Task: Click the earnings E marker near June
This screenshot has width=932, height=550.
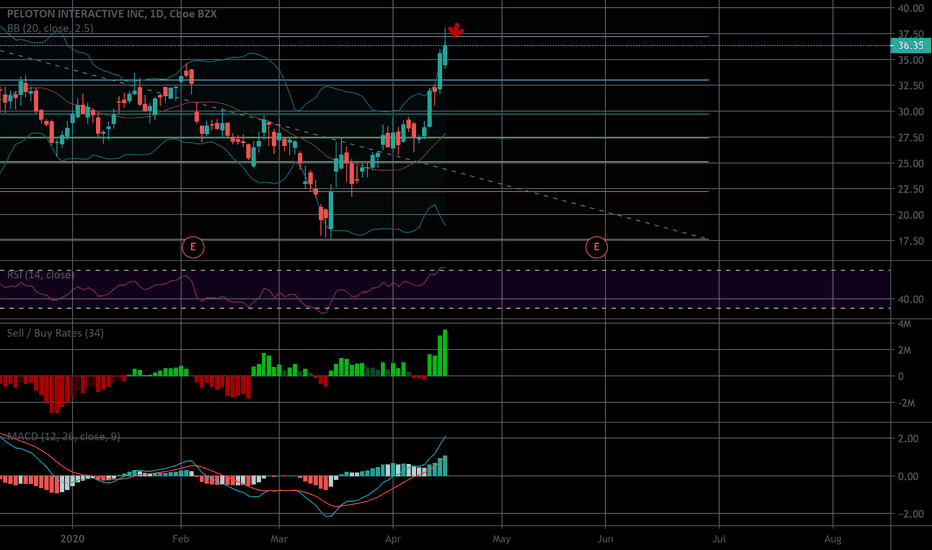Action: coord(596,247)
